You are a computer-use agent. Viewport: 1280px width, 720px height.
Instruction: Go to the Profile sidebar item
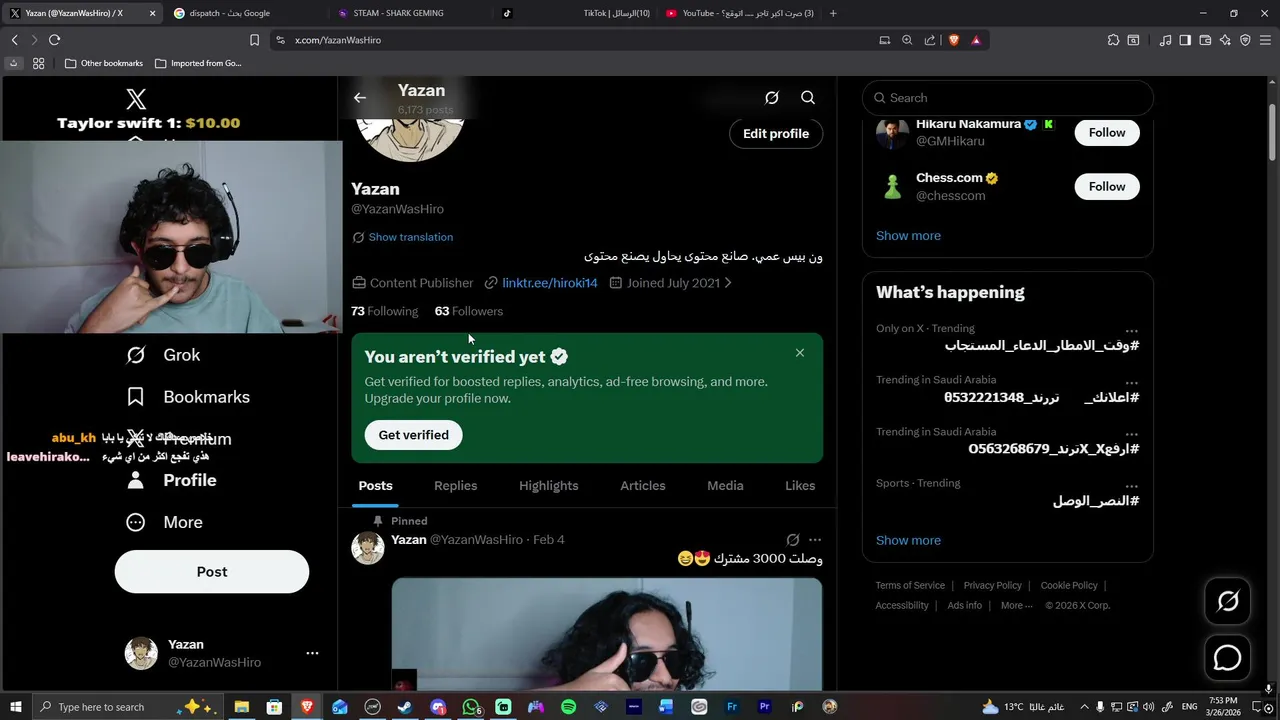click(x=171, y=480)
